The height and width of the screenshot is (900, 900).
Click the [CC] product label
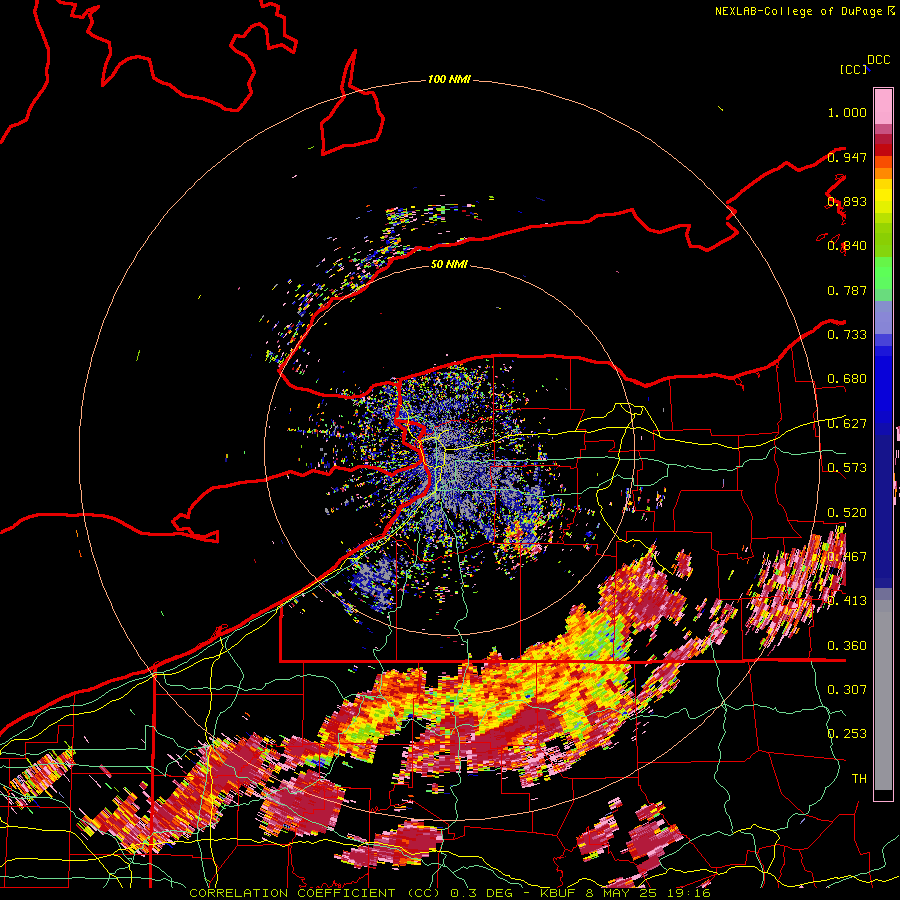point(853,69)
